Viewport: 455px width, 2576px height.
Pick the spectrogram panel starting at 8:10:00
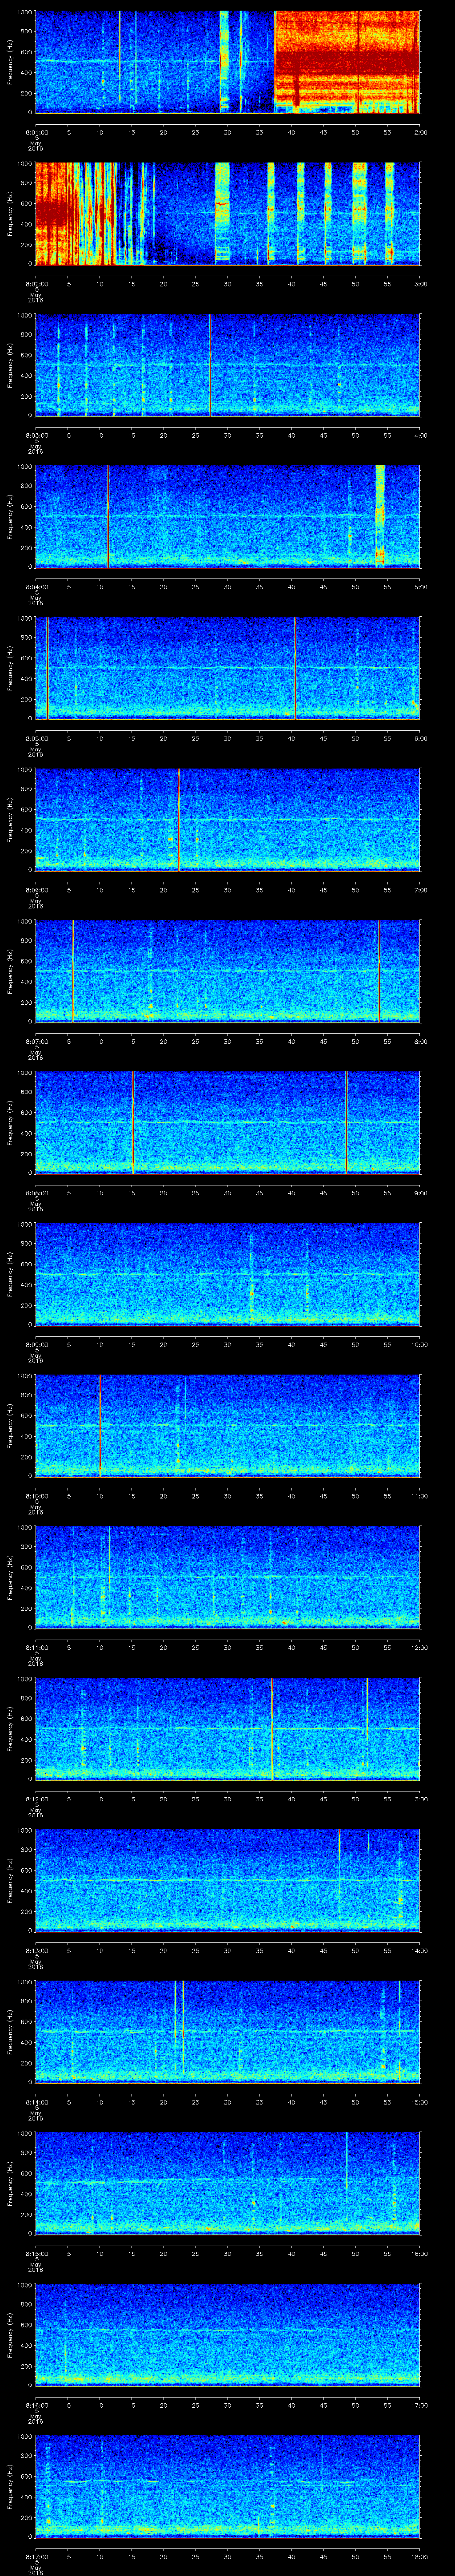(228, 1425)
